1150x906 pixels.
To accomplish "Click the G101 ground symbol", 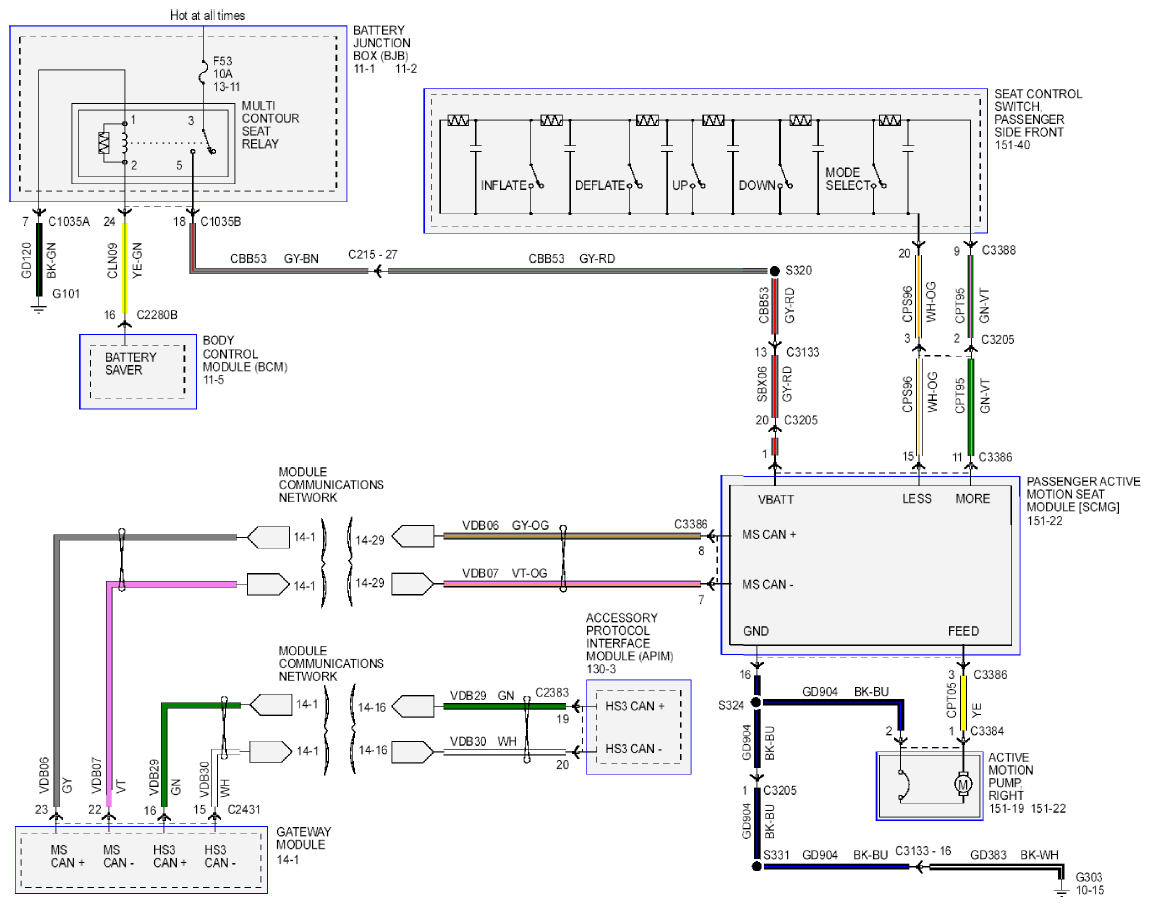I will click(x=39, y=306).
